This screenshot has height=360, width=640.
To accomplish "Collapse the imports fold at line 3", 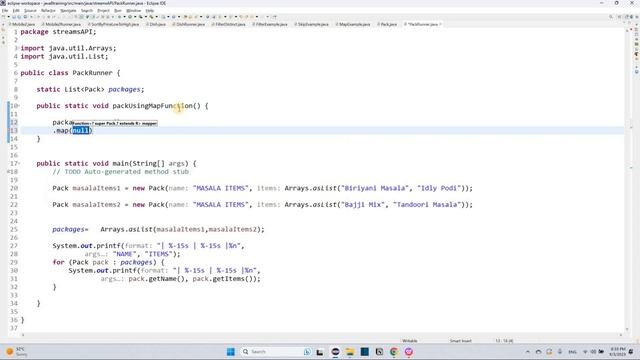I will [19, 48].
